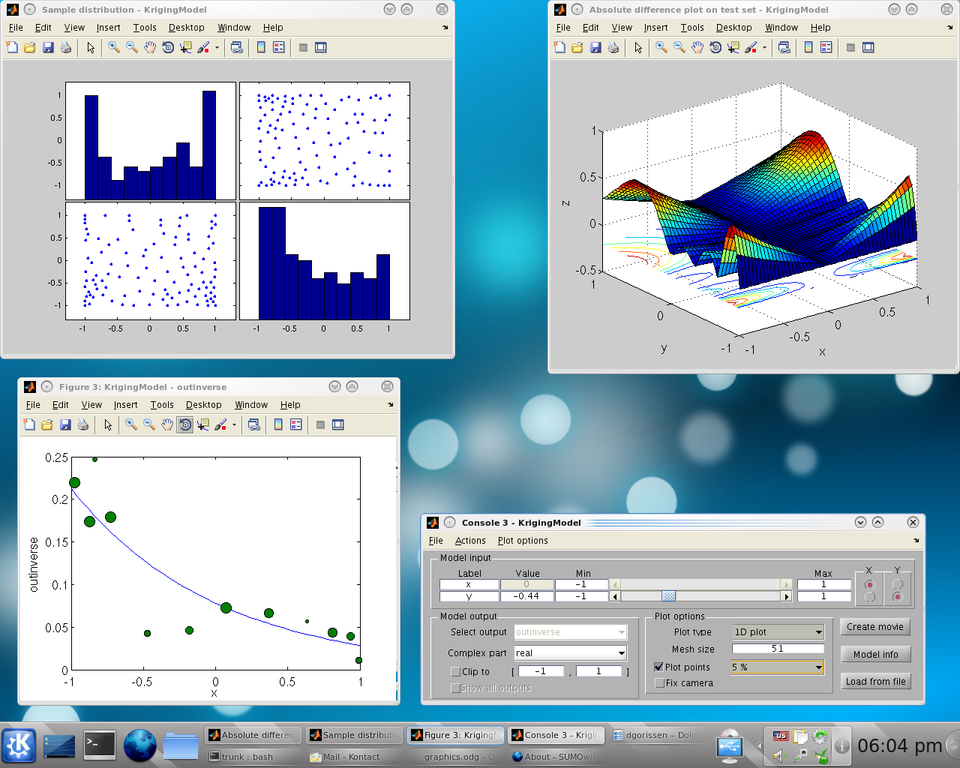The width and height of the screenshot is (960, 768).
Task: Open the Plot type dropdown
Action: tap(778, 632)
